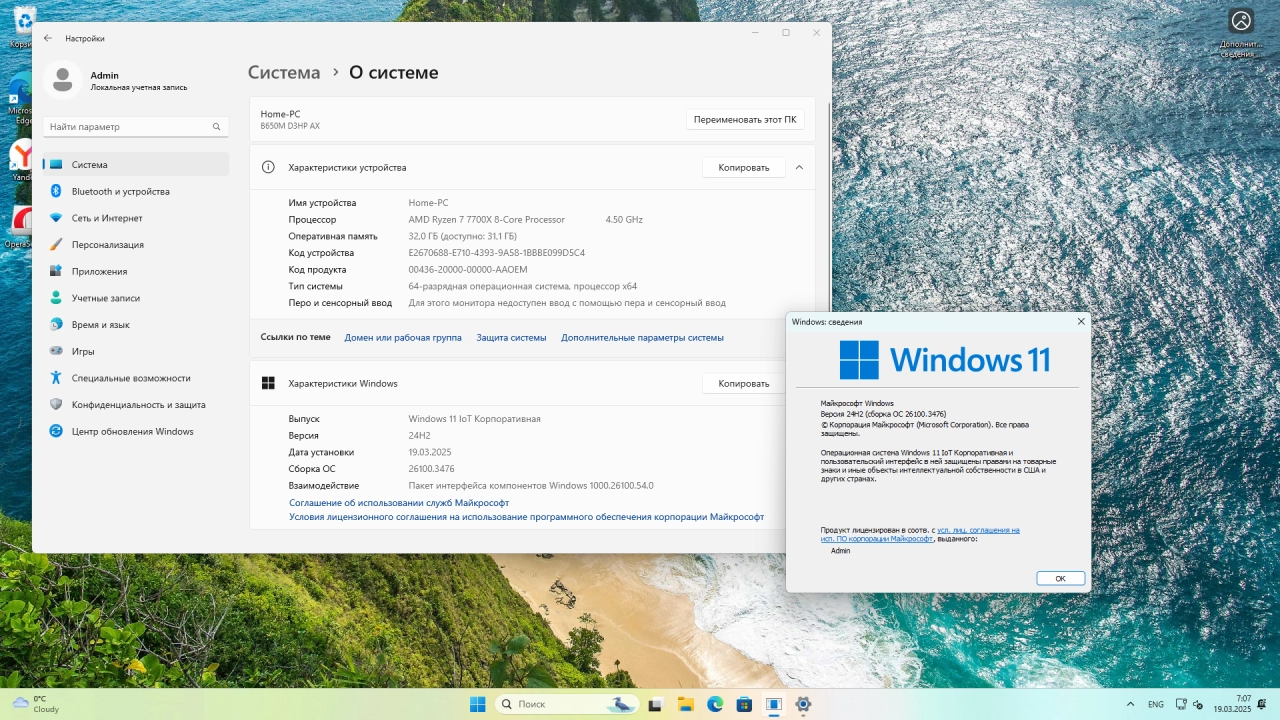Open Центр обновления Windows
Viewport: 1280px width, 720px height.
[x=136, y=431]
